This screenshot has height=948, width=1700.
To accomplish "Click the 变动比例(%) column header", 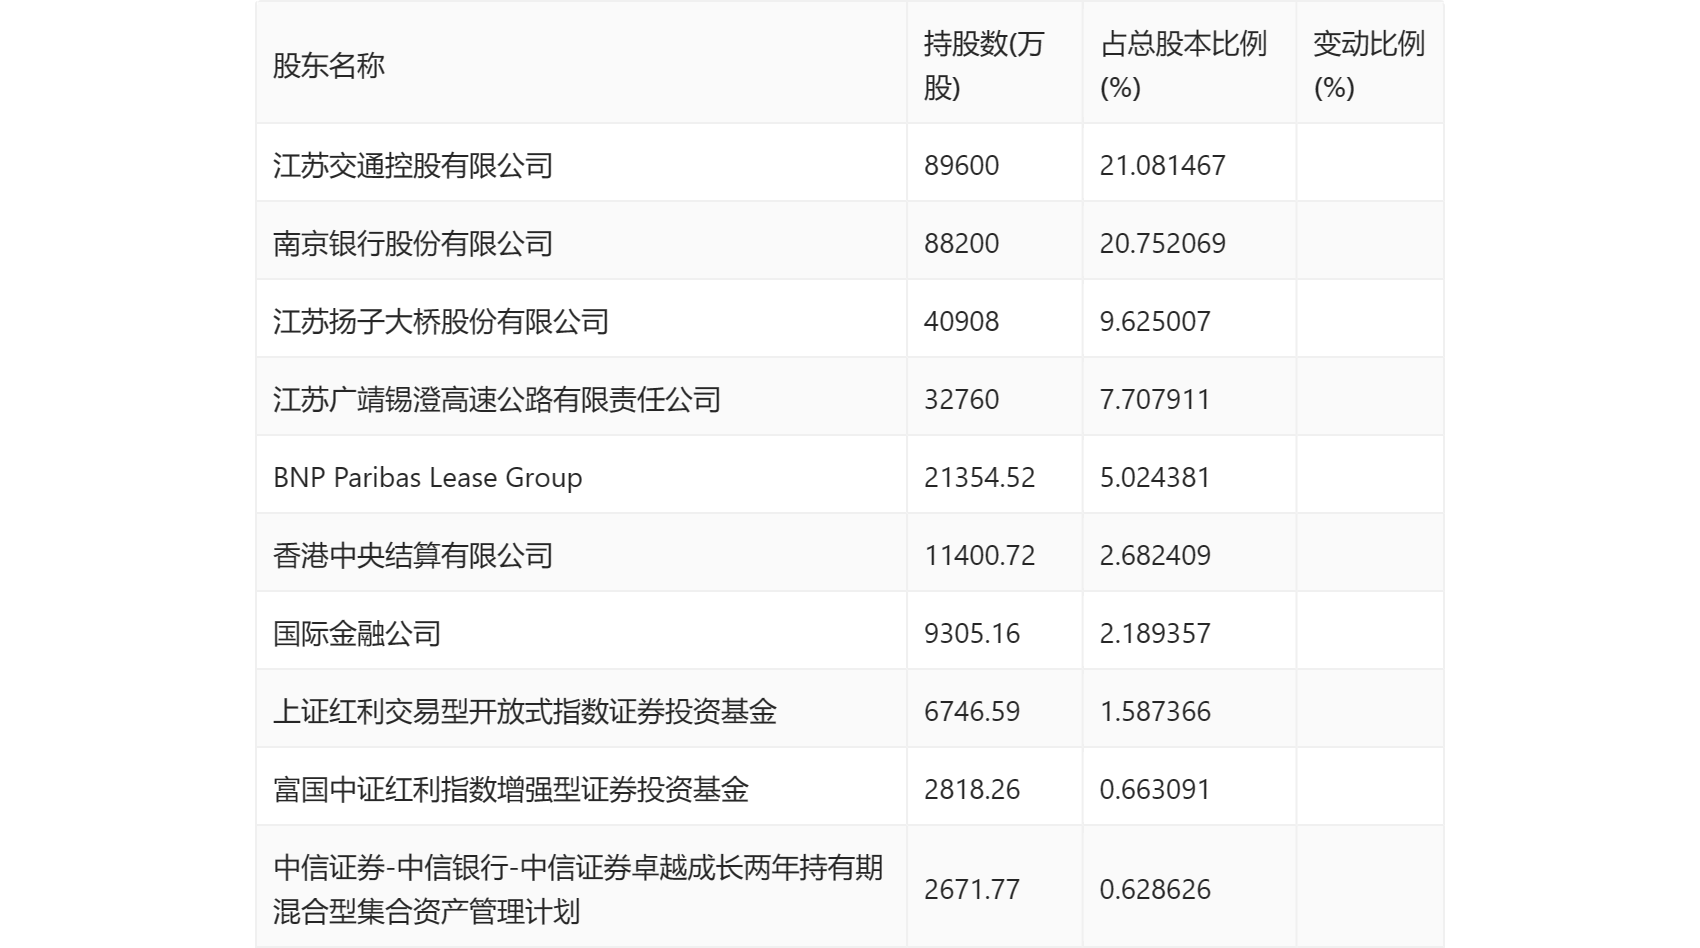I will coord(1368,66).
